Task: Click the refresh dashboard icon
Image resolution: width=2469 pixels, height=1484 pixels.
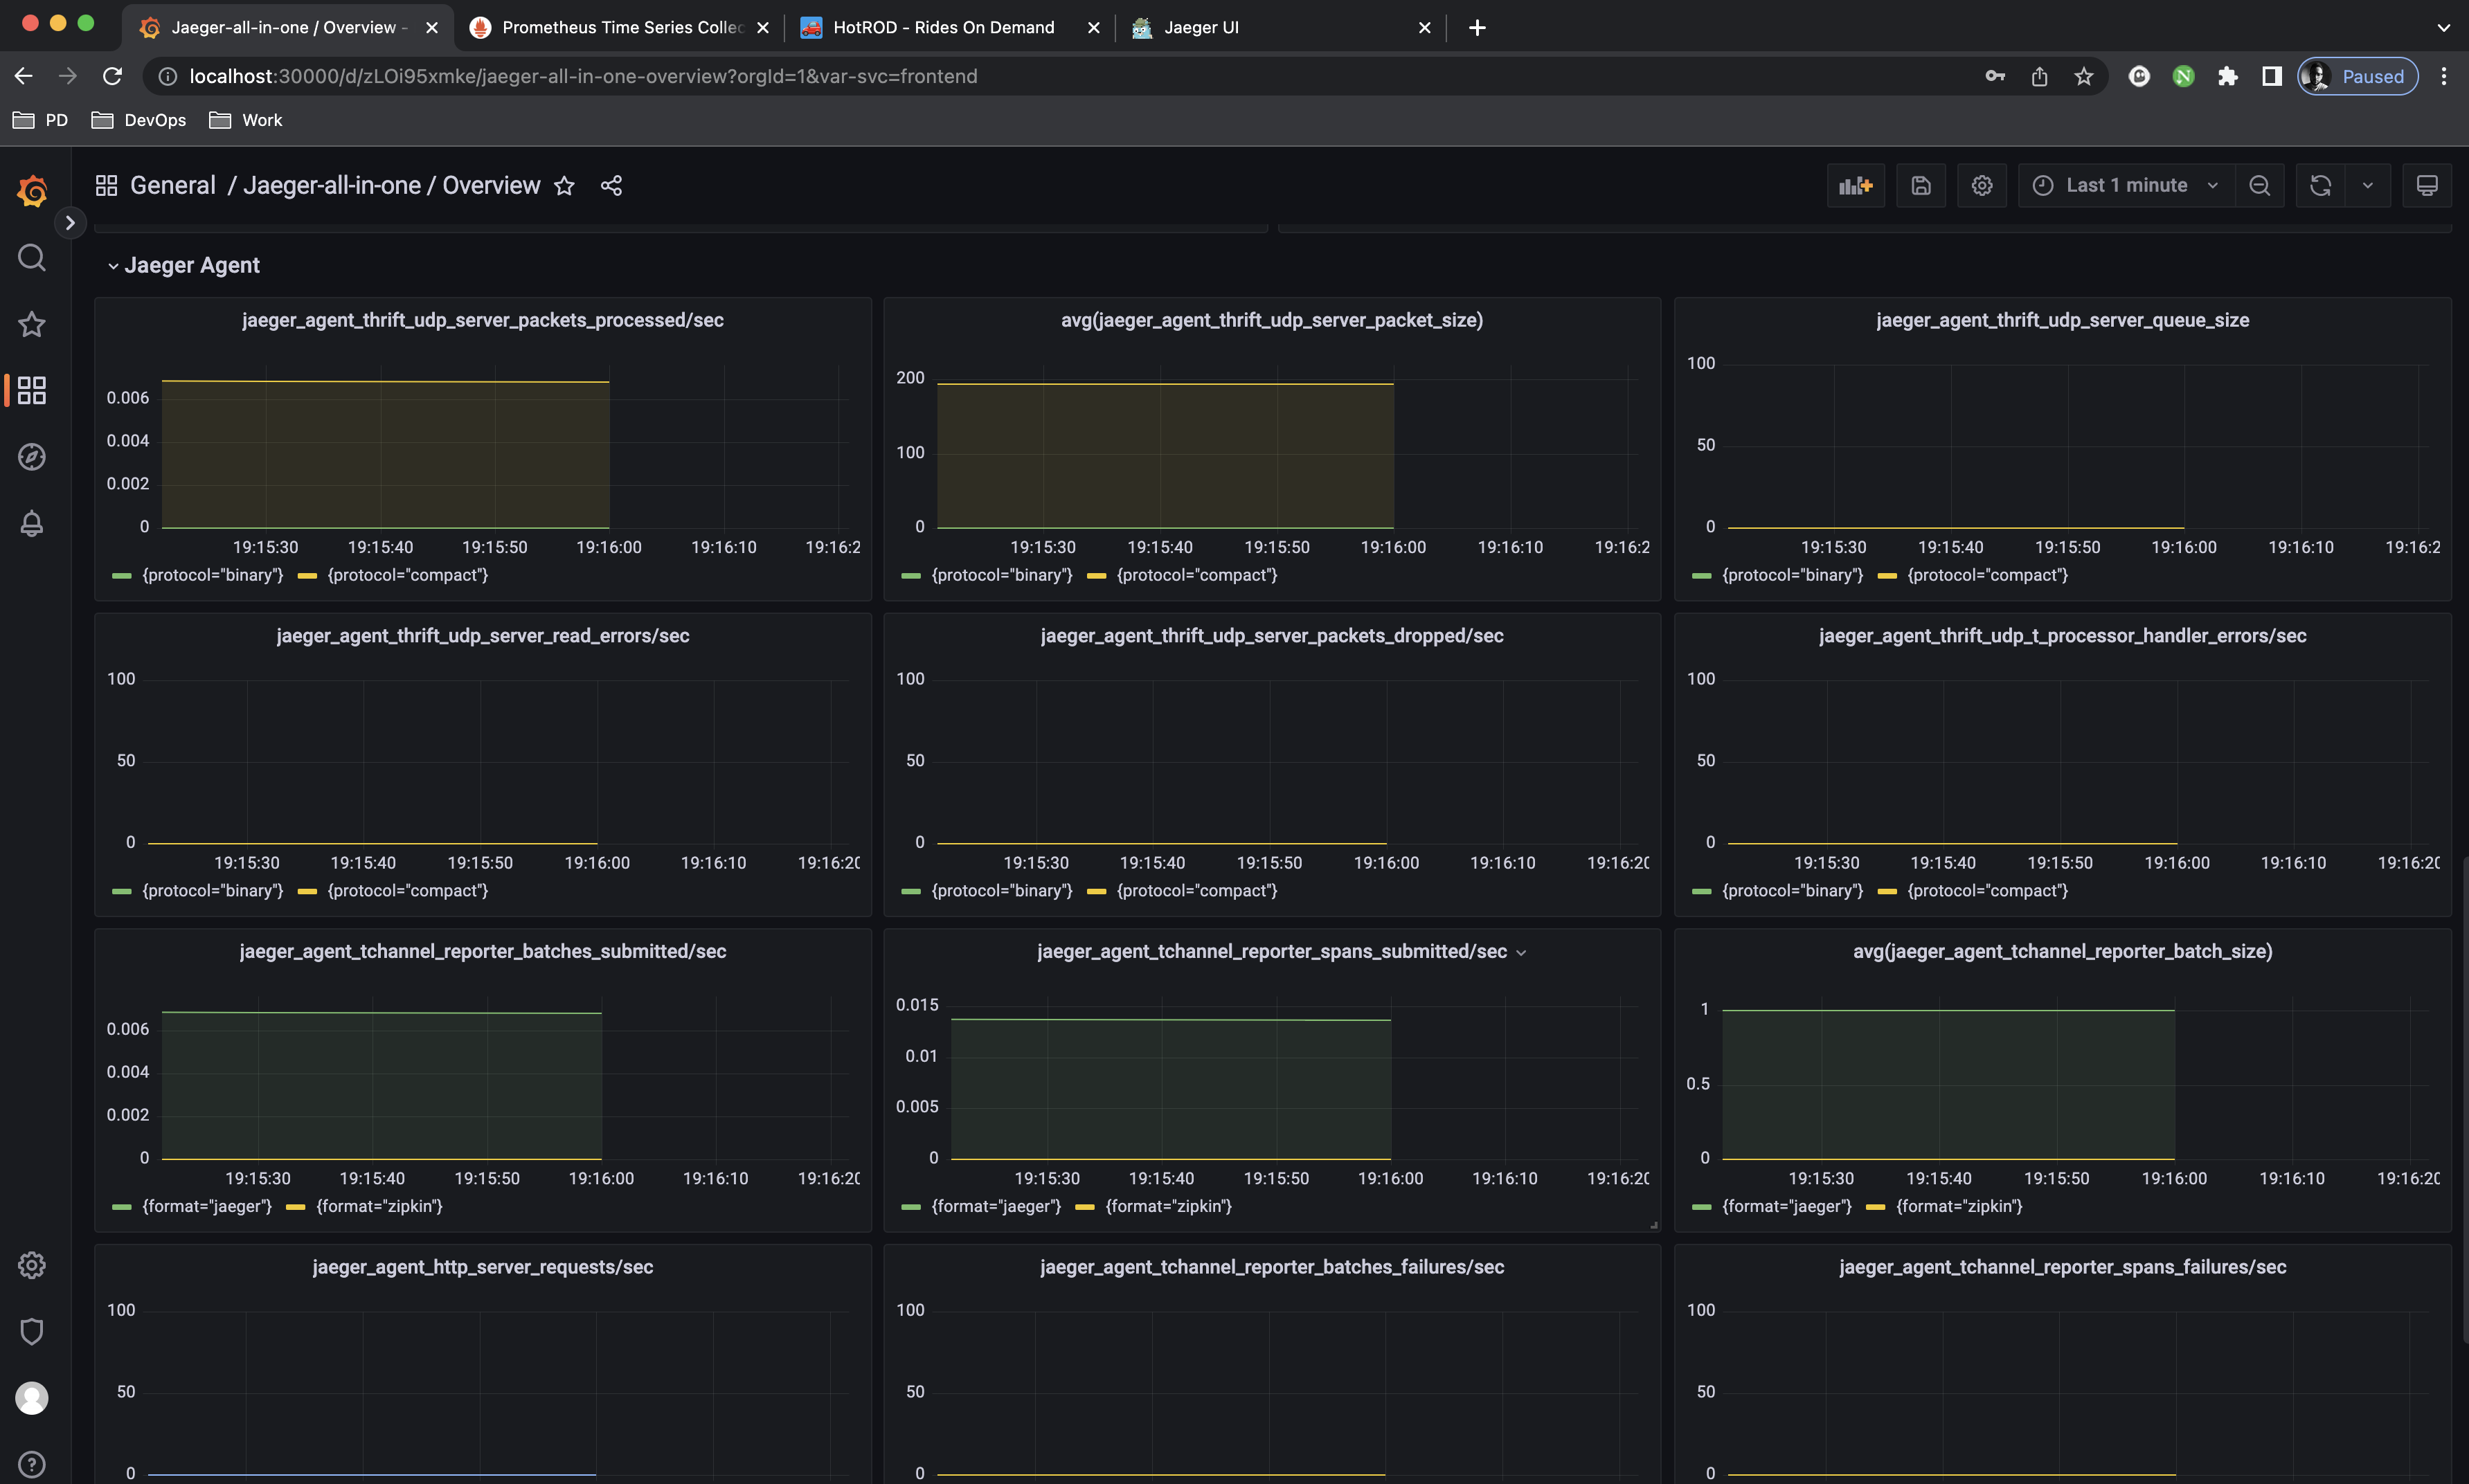Action: coord(2320,186)
